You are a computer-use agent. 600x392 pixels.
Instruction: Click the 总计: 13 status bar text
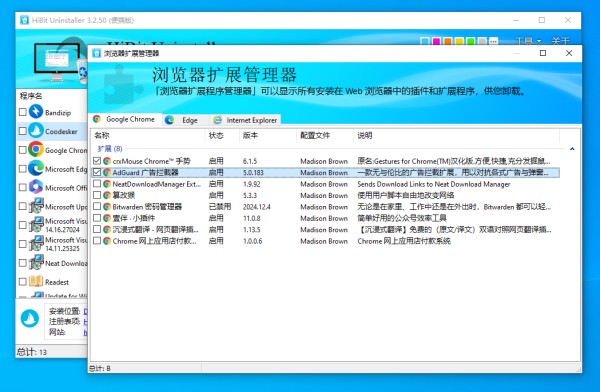pos(32,352)
